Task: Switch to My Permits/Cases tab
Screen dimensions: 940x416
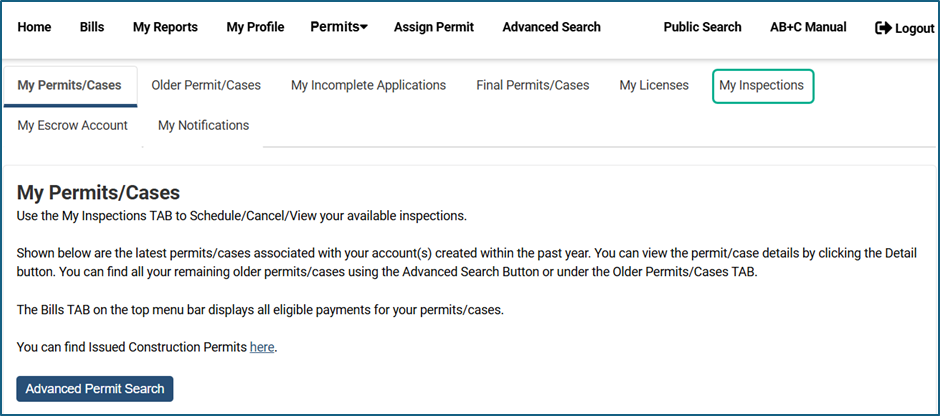Action: (69, 85)
